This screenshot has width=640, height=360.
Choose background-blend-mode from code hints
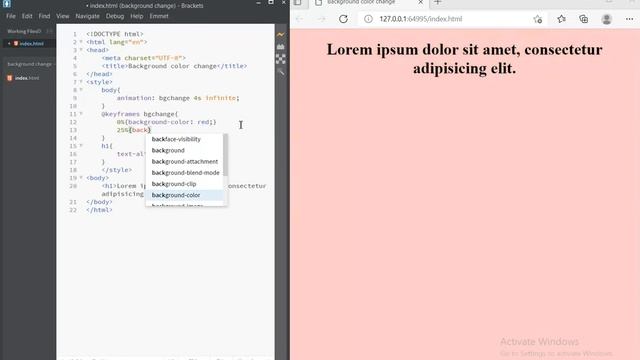[x=184, y=173]
